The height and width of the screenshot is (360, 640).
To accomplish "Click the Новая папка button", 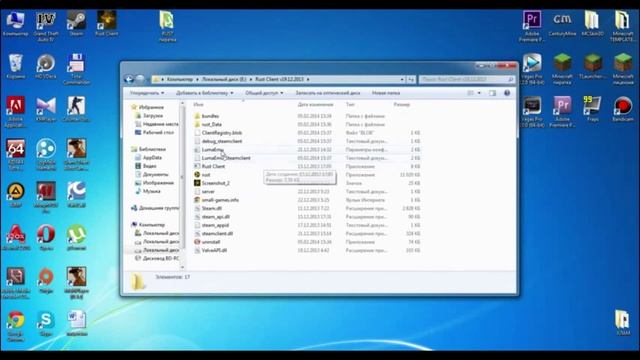I will 386,93.
